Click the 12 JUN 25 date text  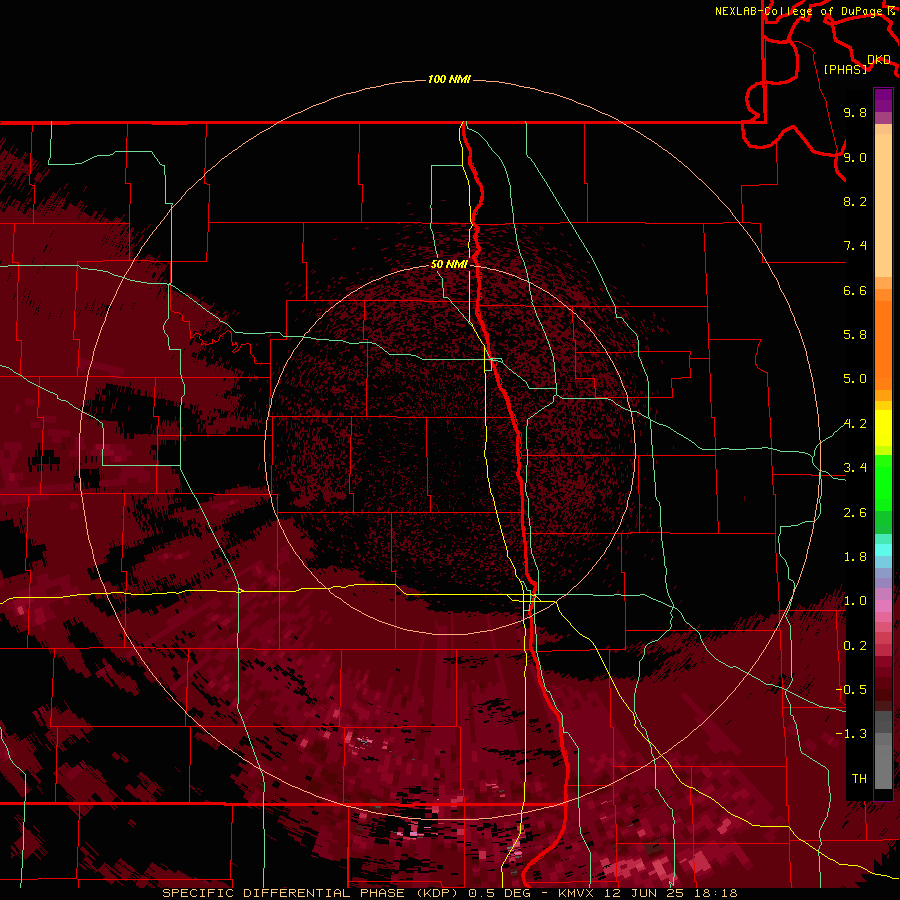tap(644, 893)
